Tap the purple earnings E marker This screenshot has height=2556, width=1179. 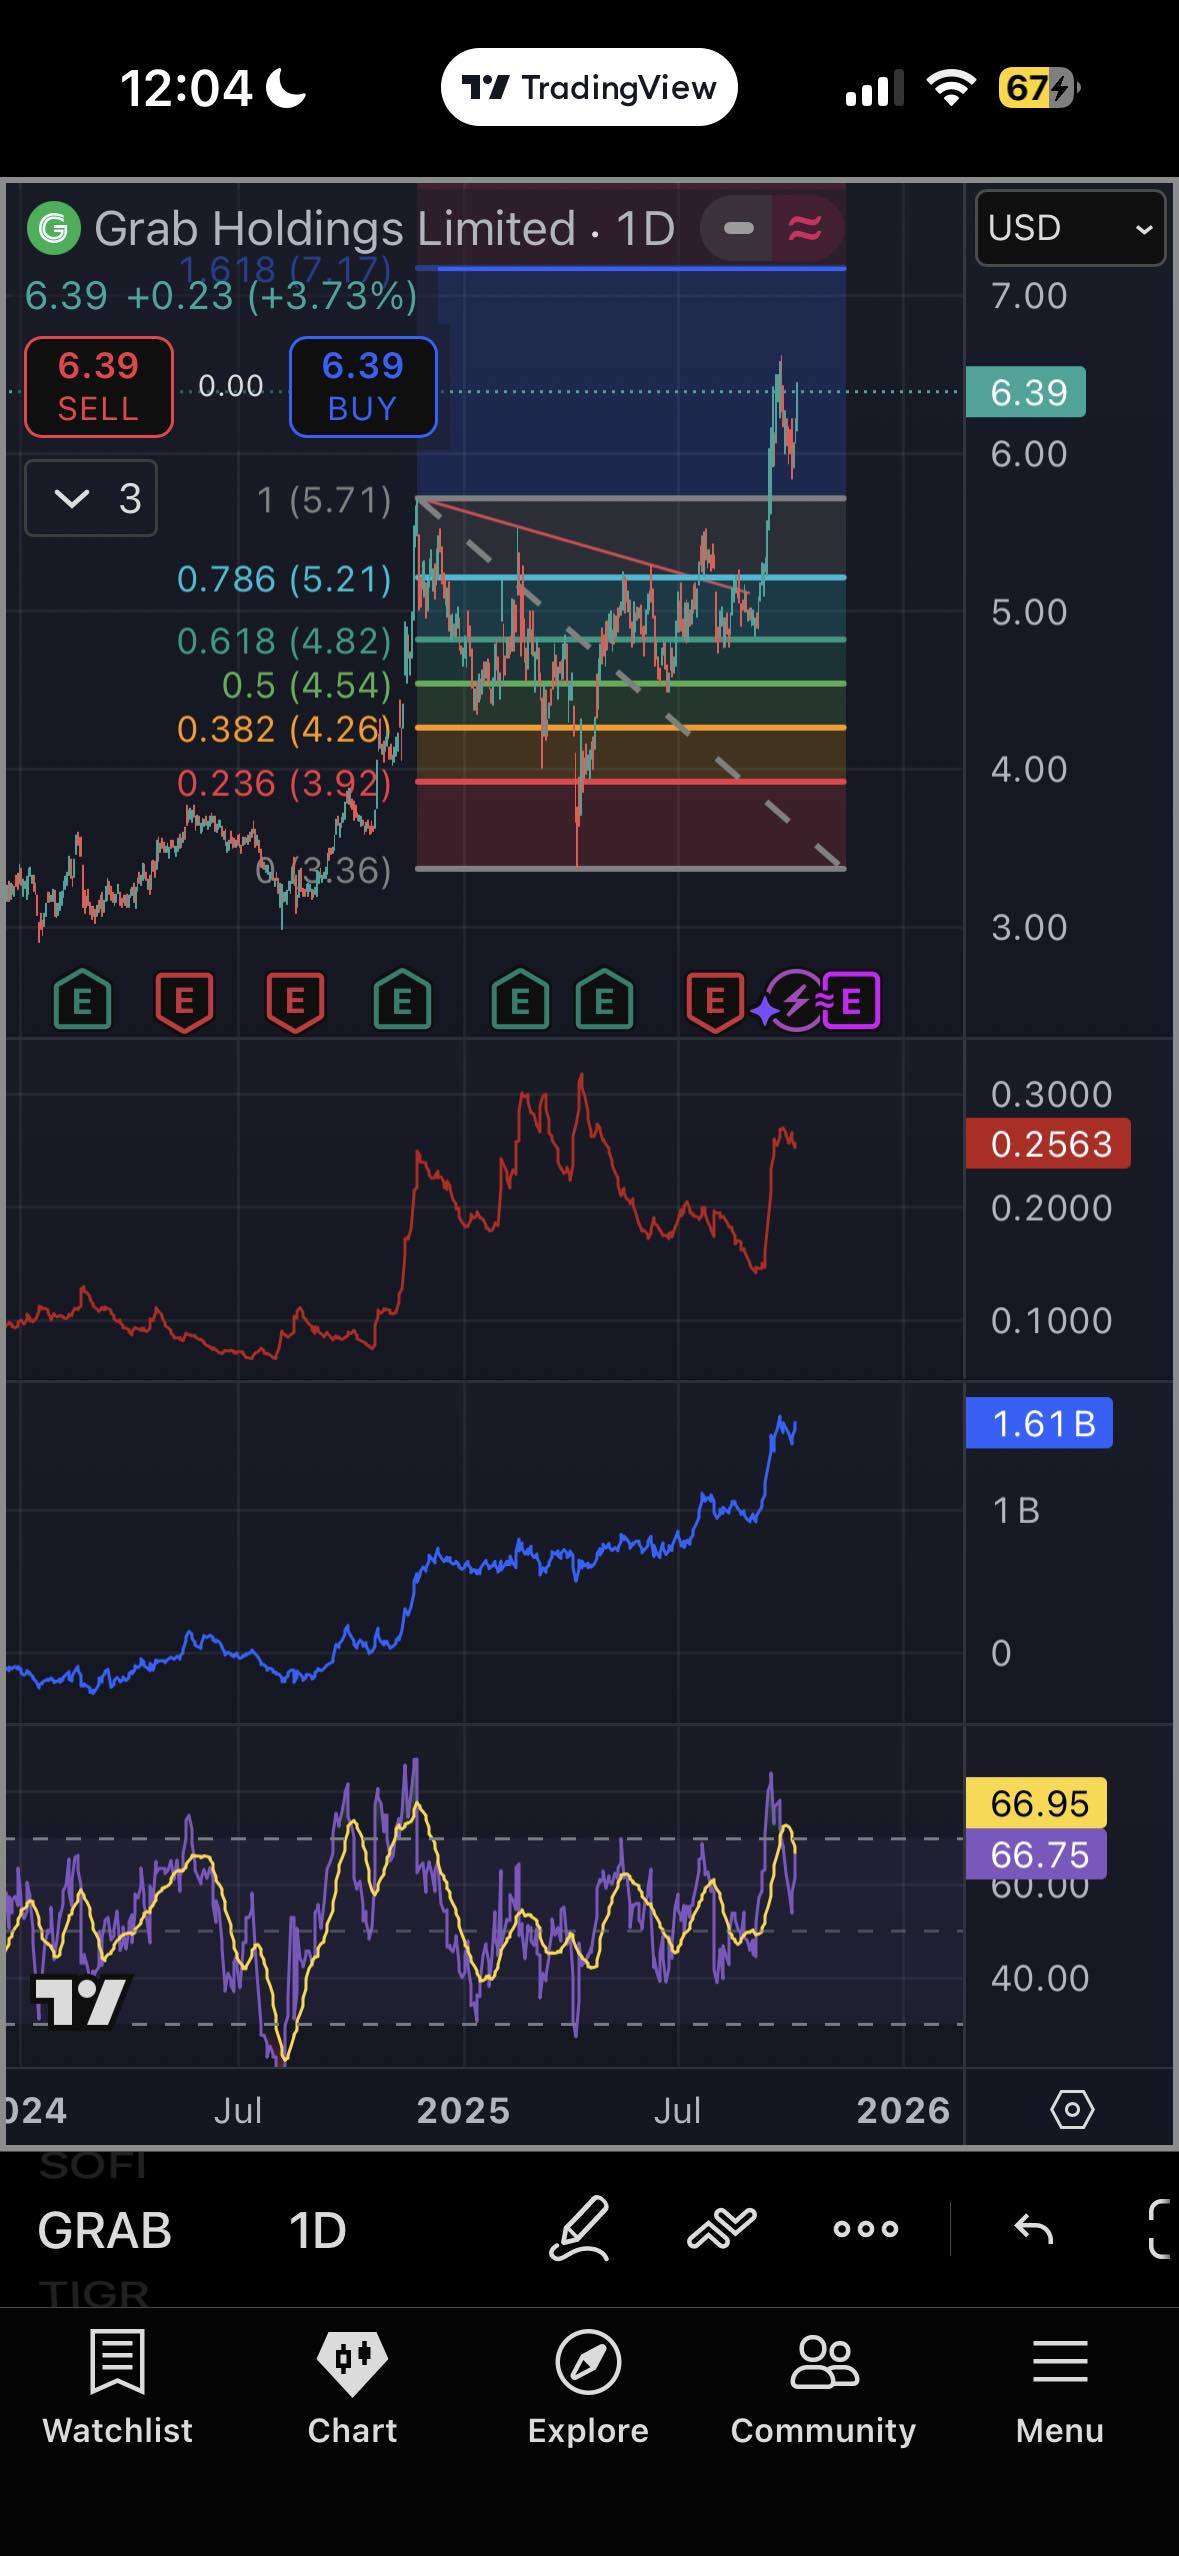point(851,1000)
